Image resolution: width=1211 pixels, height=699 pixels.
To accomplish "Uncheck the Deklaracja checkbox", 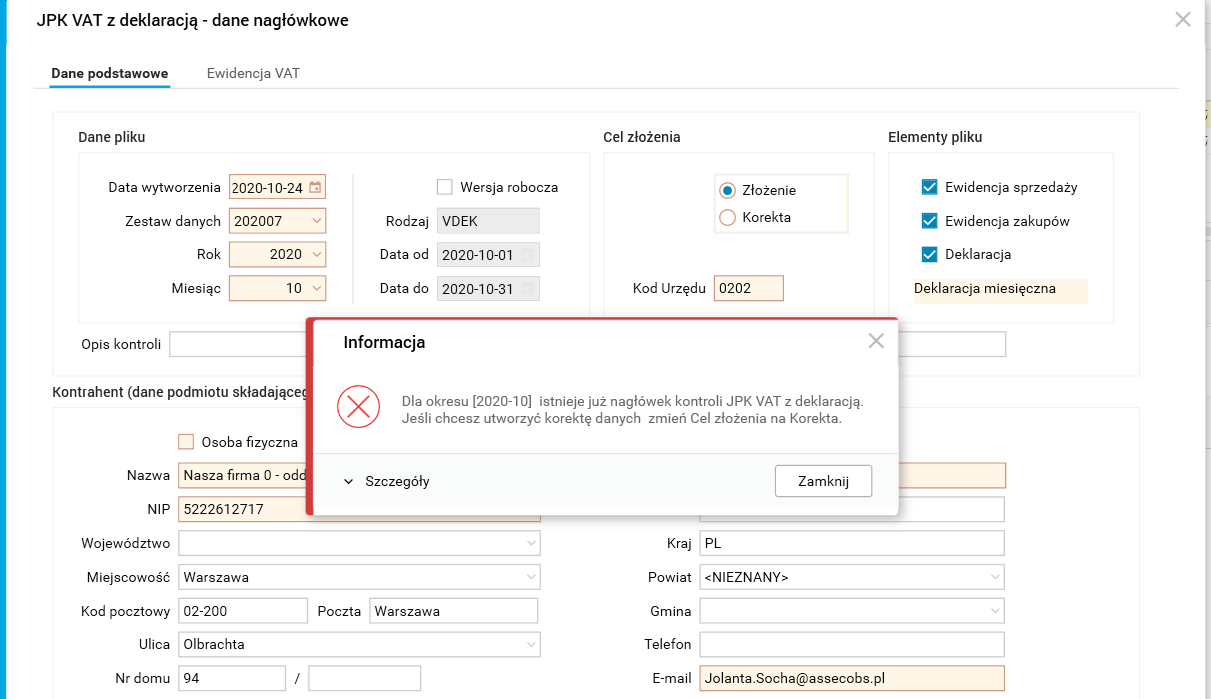I will 930,254.
